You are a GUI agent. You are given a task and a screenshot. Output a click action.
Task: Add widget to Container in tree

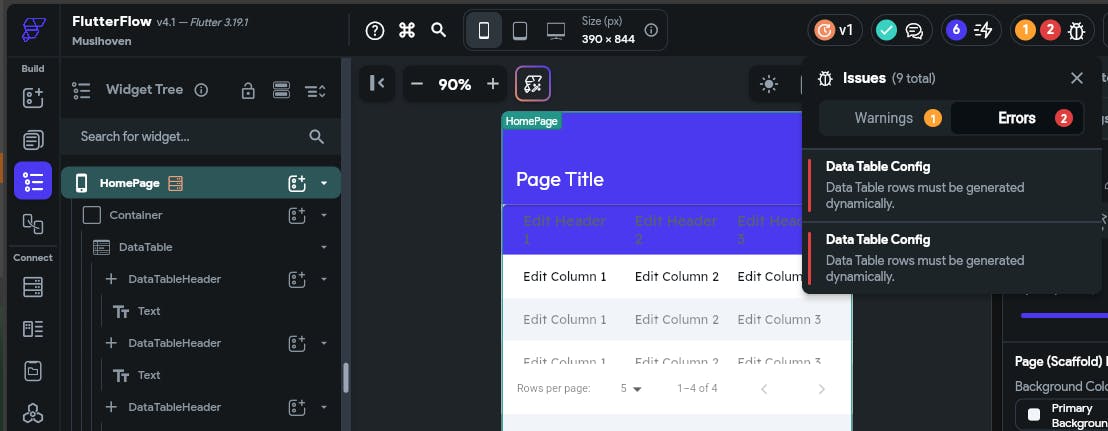click(296, 215)
